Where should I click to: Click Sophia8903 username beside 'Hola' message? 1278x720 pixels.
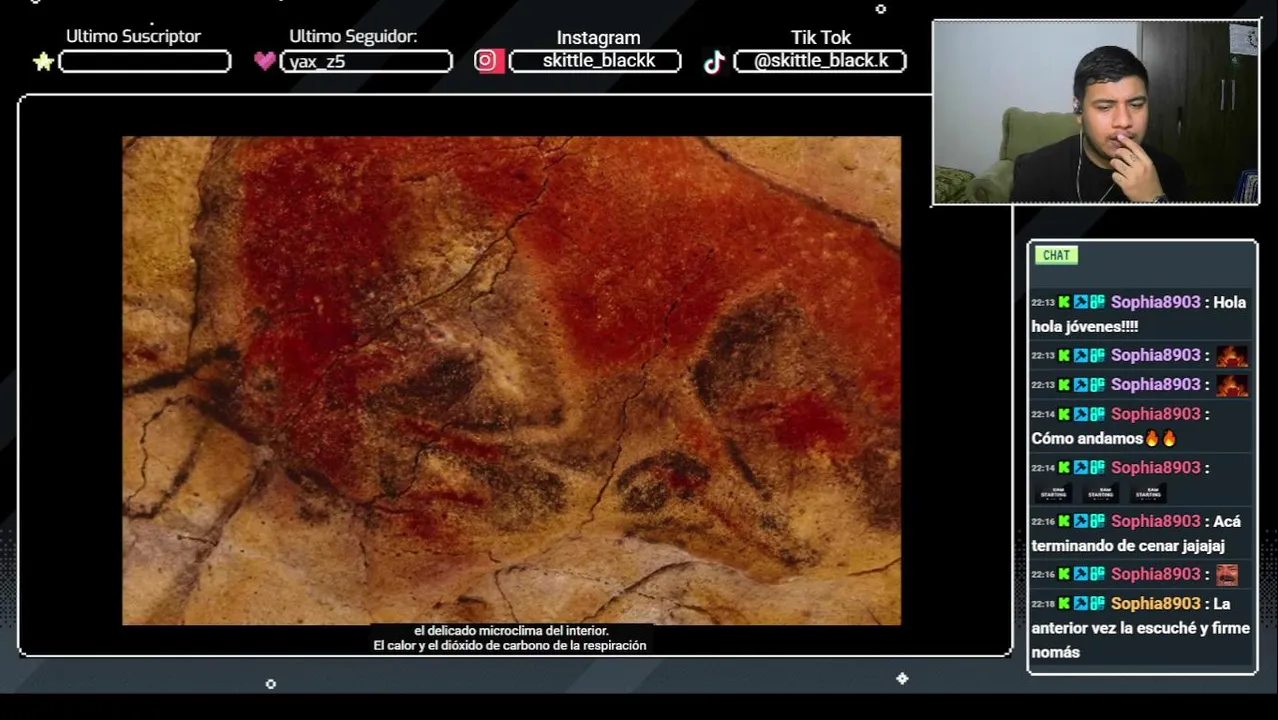point(1155,302)
